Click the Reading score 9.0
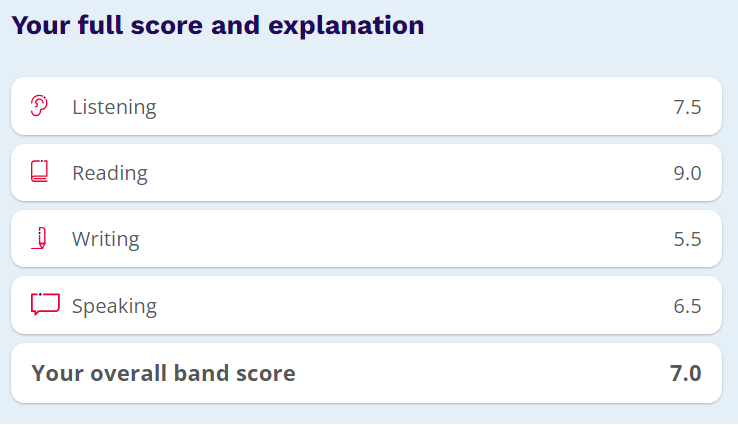Image resolution: width=738 pixels, height=425 pixels. coord(687,173)
